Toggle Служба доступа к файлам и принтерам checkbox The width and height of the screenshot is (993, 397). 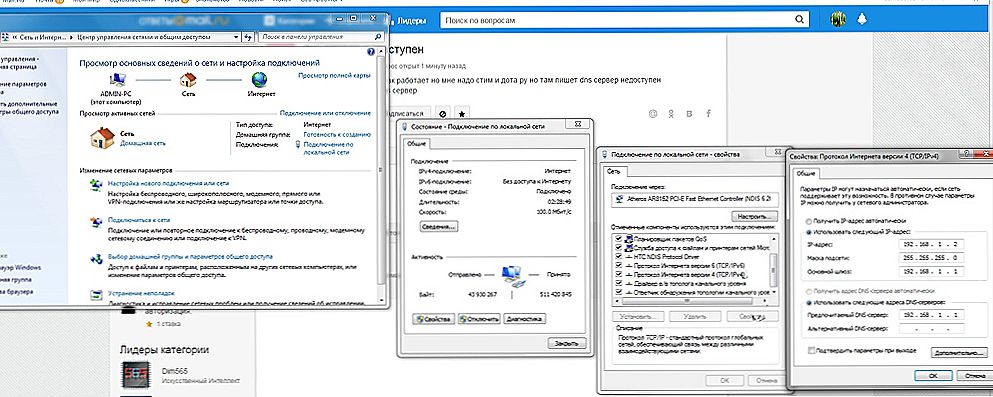coord(618,248)
